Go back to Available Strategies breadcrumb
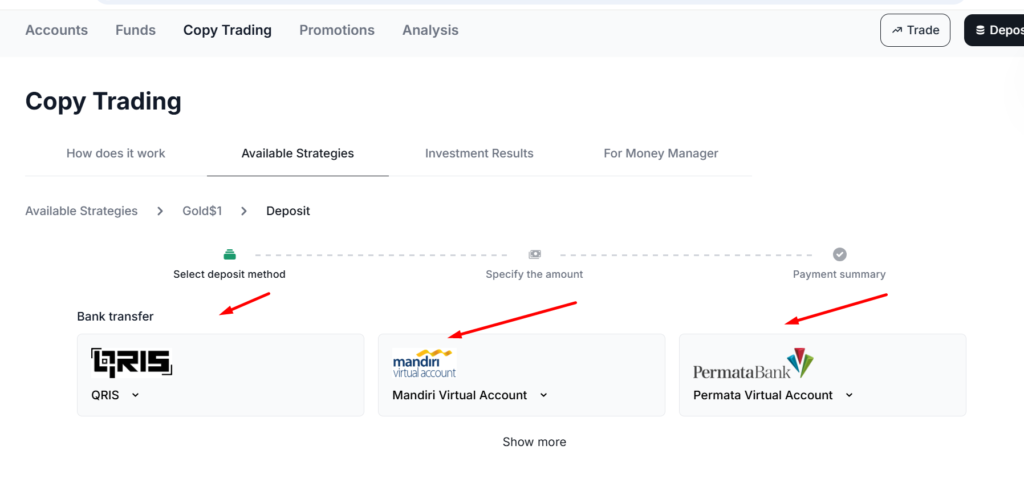This screenshot has height=482, width=1024. (x=81, y=211)
